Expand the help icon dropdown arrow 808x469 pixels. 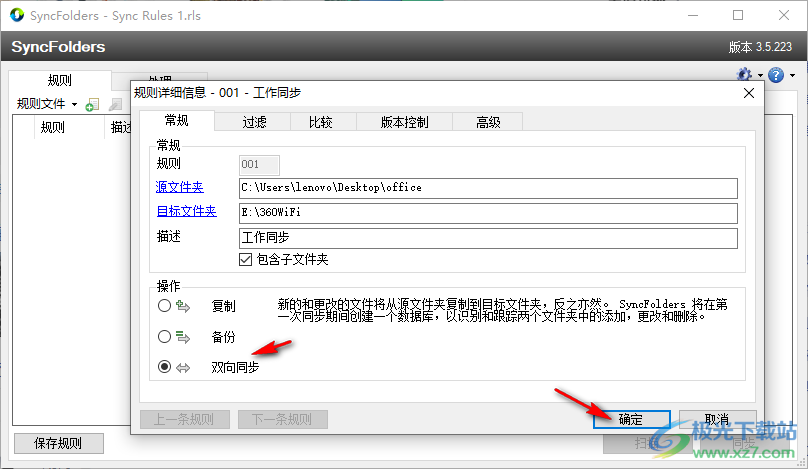click(792, 76)
